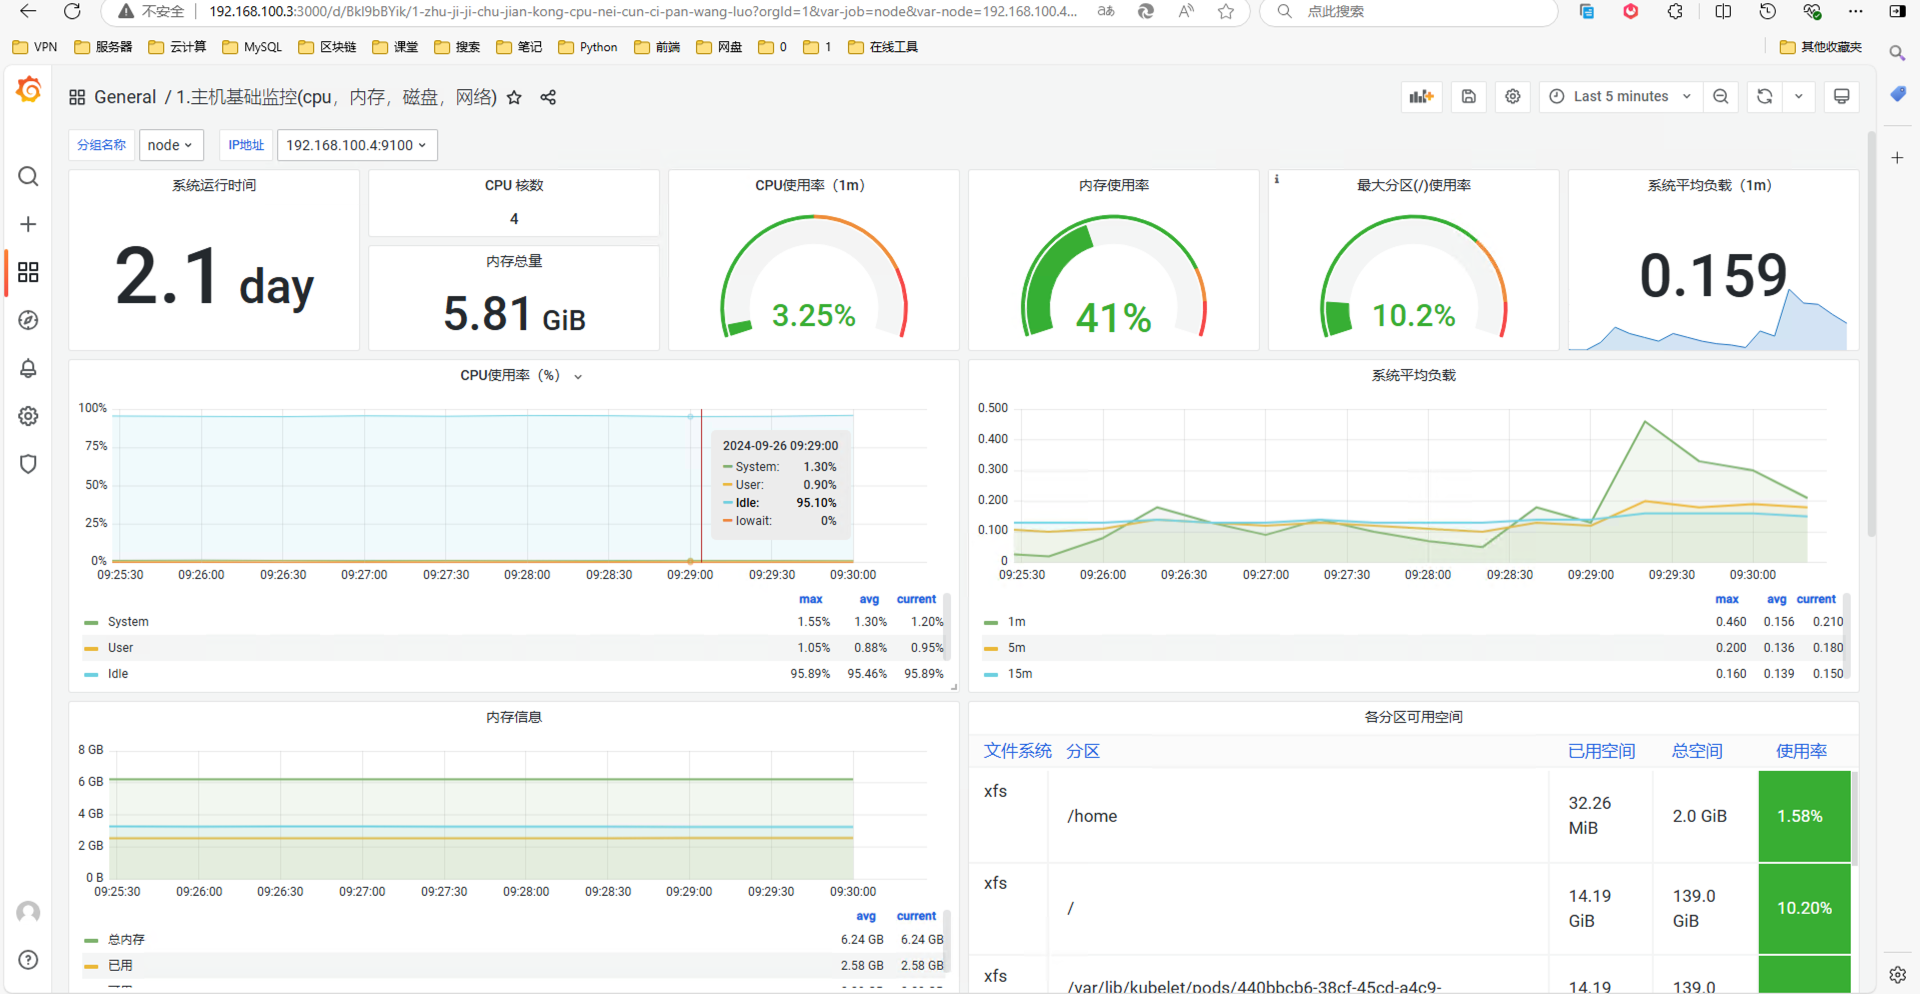Screen dimensions: 1920x994
Task: Click the 10.20% usage cell for root
Action: click(x=1804, y=908)
